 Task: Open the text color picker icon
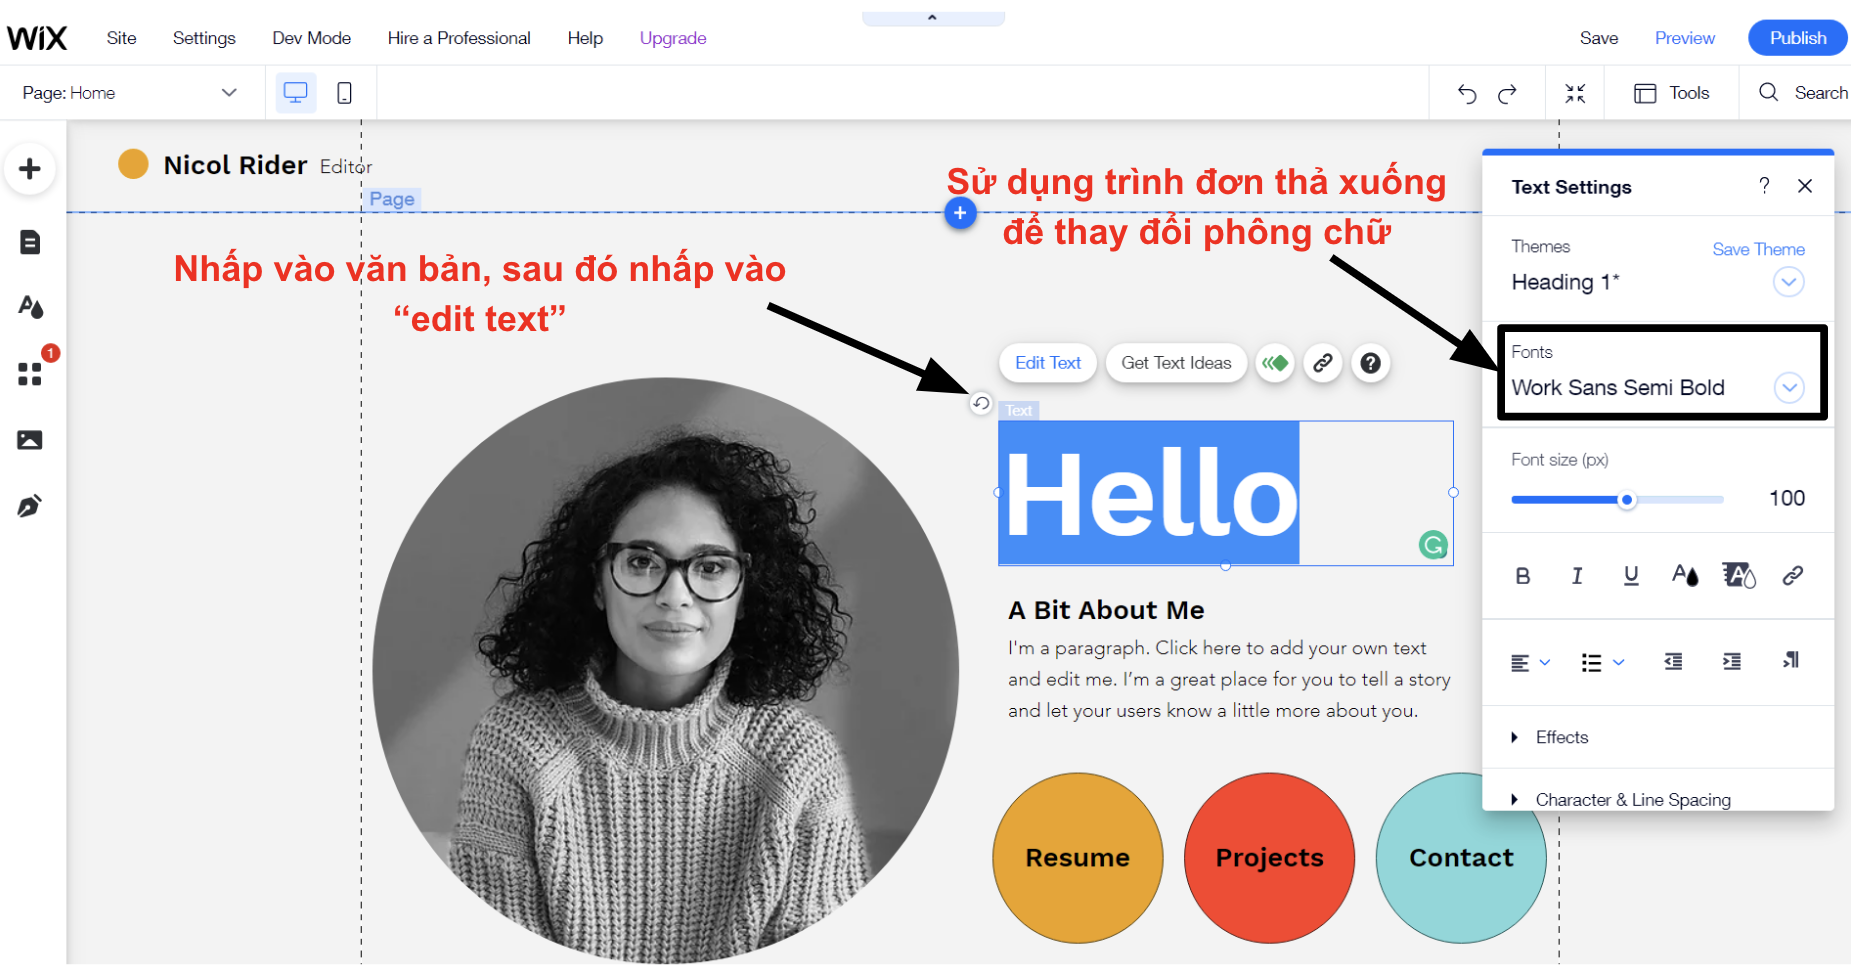[x=1685, y=576]
